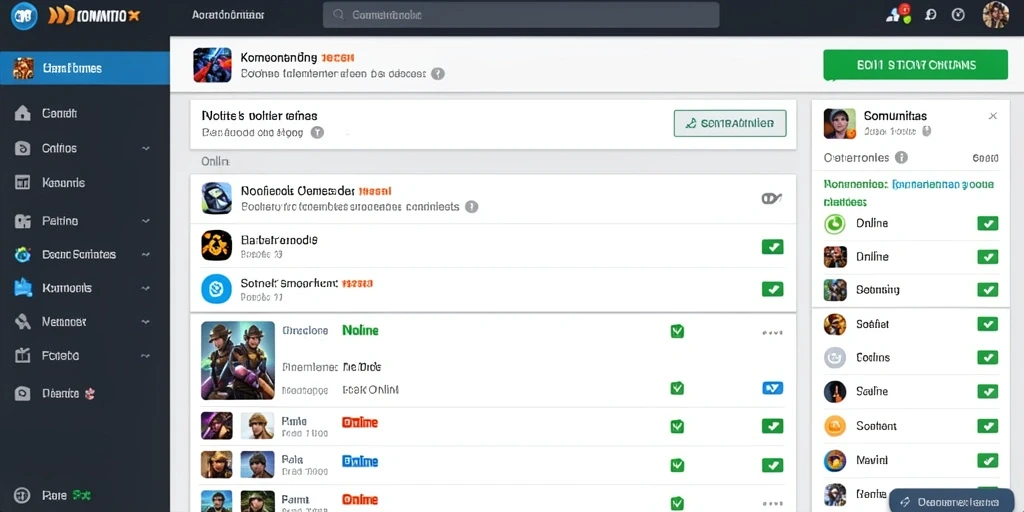
Task: Click the red Online status in the Rmle row
Action: coord(360,423)
